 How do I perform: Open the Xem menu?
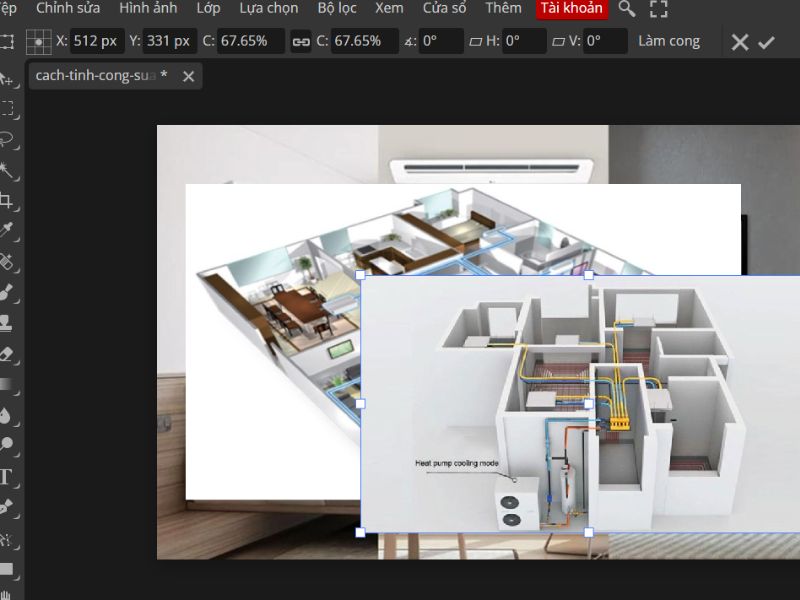click(x=389, y=8)
